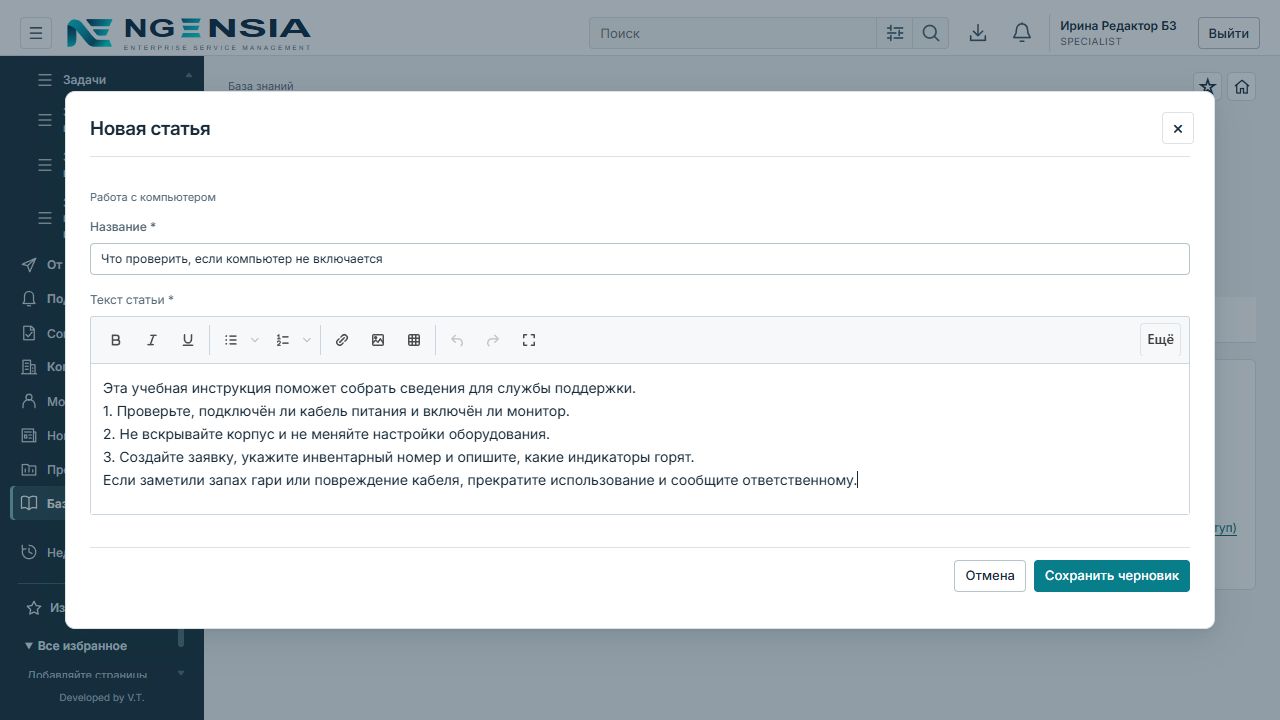Screen dimensions: 1280x720
Task: Redo the last undone edit
Action: pos(493,340)
